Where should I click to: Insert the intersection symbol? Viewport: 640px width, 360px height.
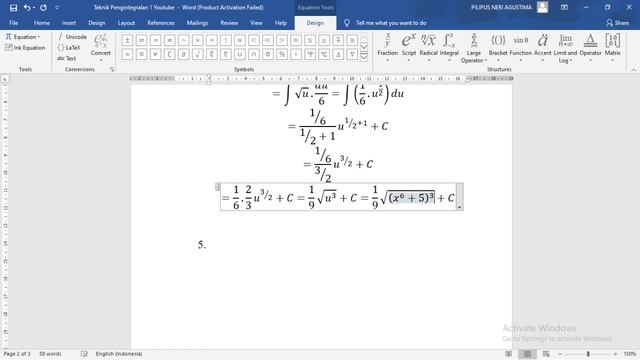coord(253,54)
